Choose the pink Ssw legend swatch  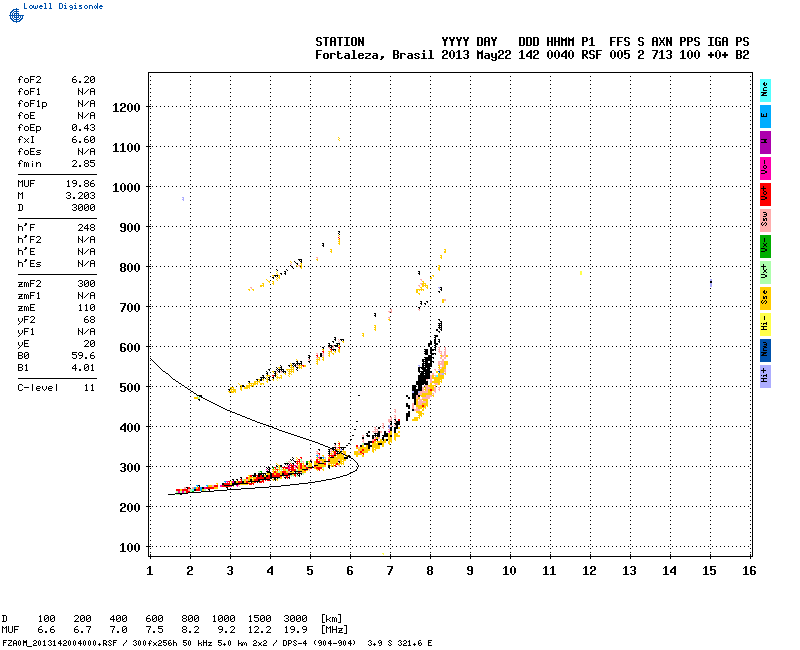click(765, 220)
